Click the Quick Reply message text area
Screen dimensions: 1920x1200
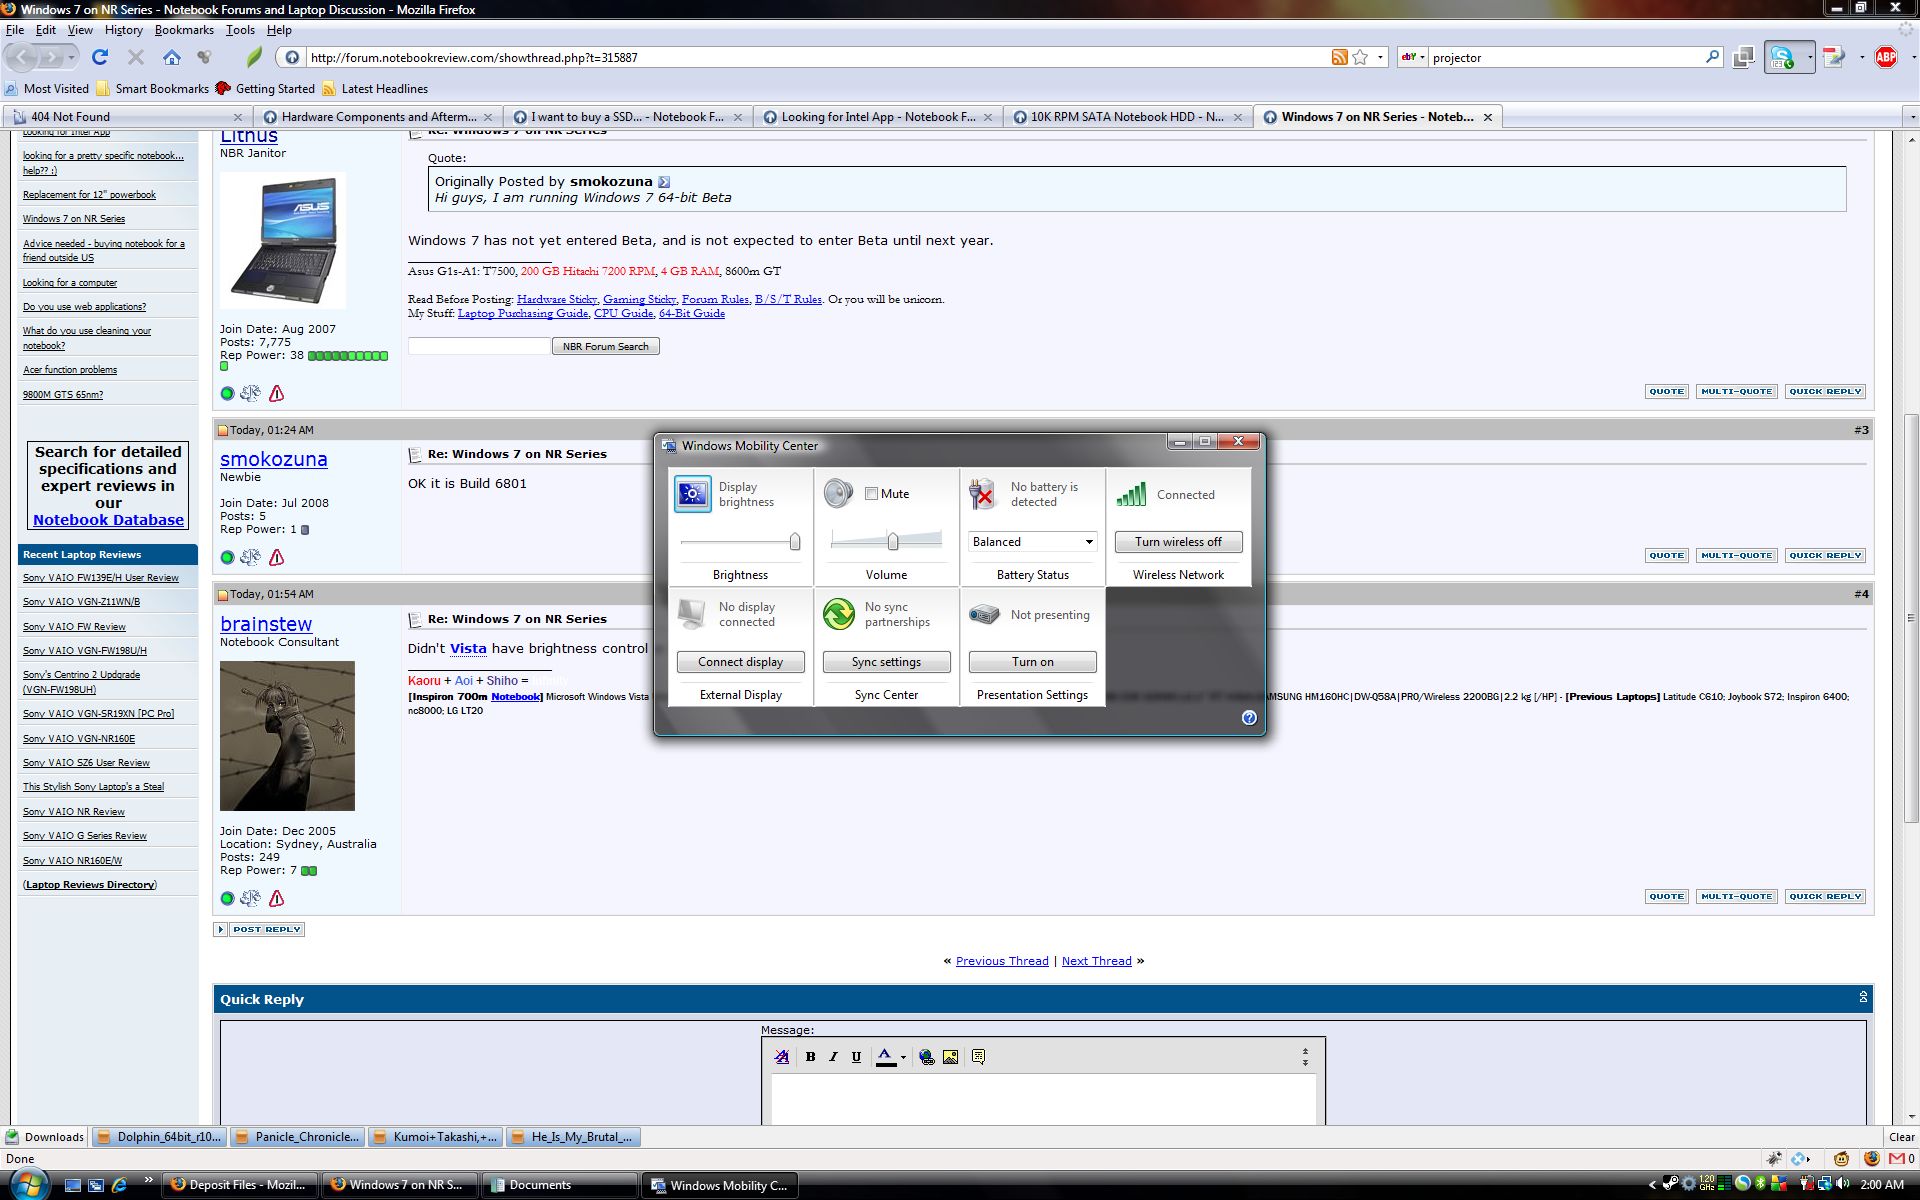tap(1043, 1100)
